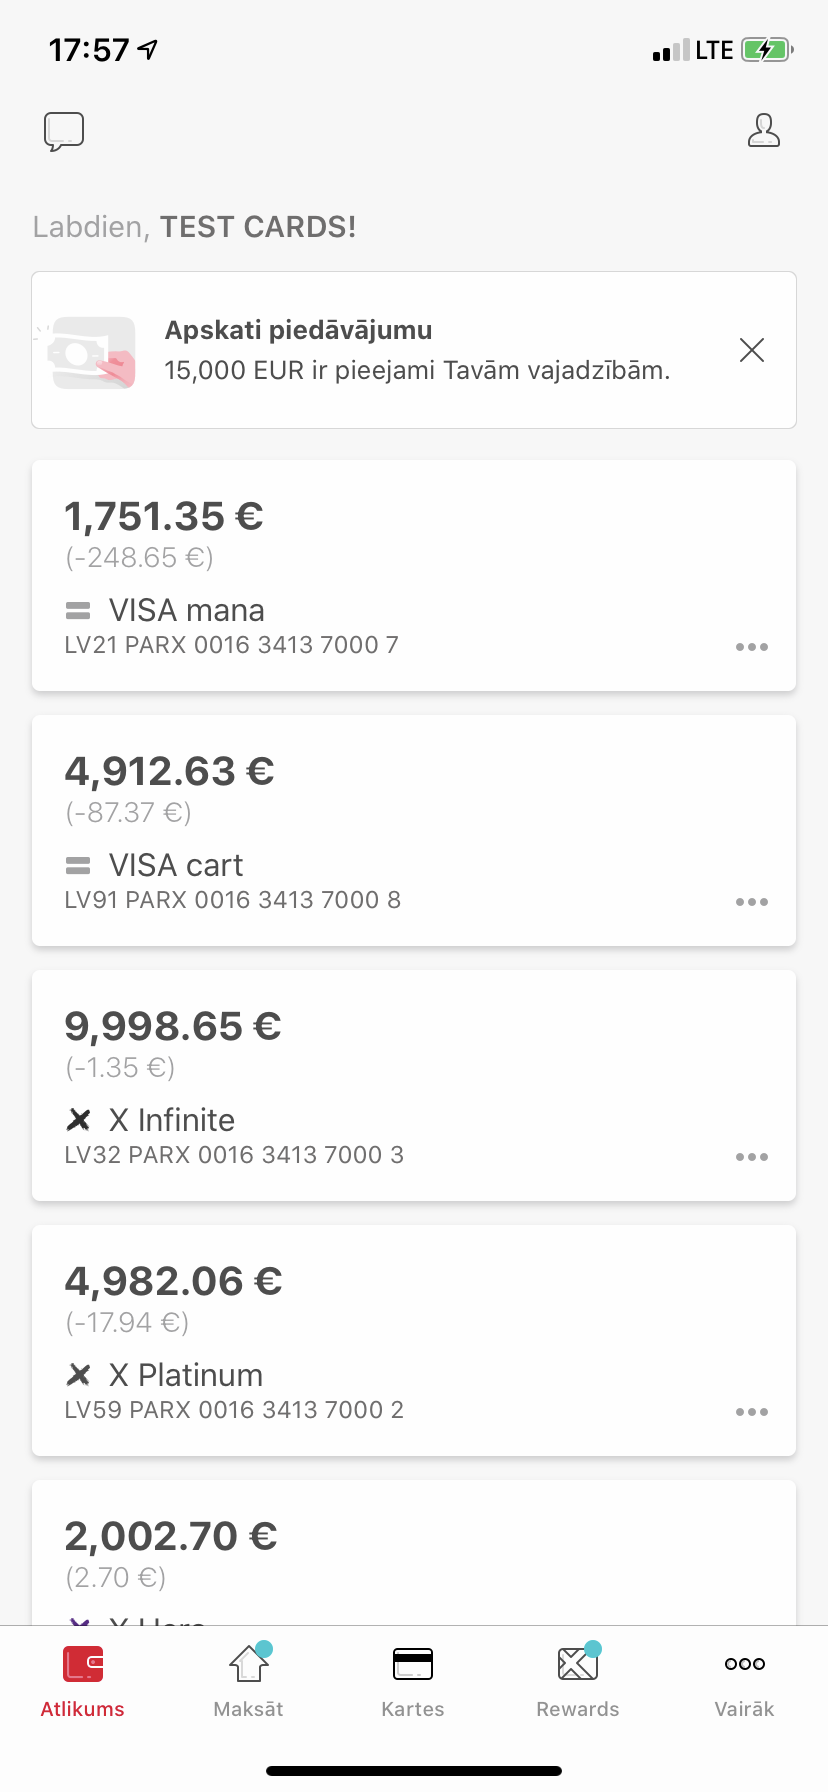The height and width of the screenshot is (1792, 828).
Task: Open the 9,998.65 € account balance
Action: point(173,1027)
